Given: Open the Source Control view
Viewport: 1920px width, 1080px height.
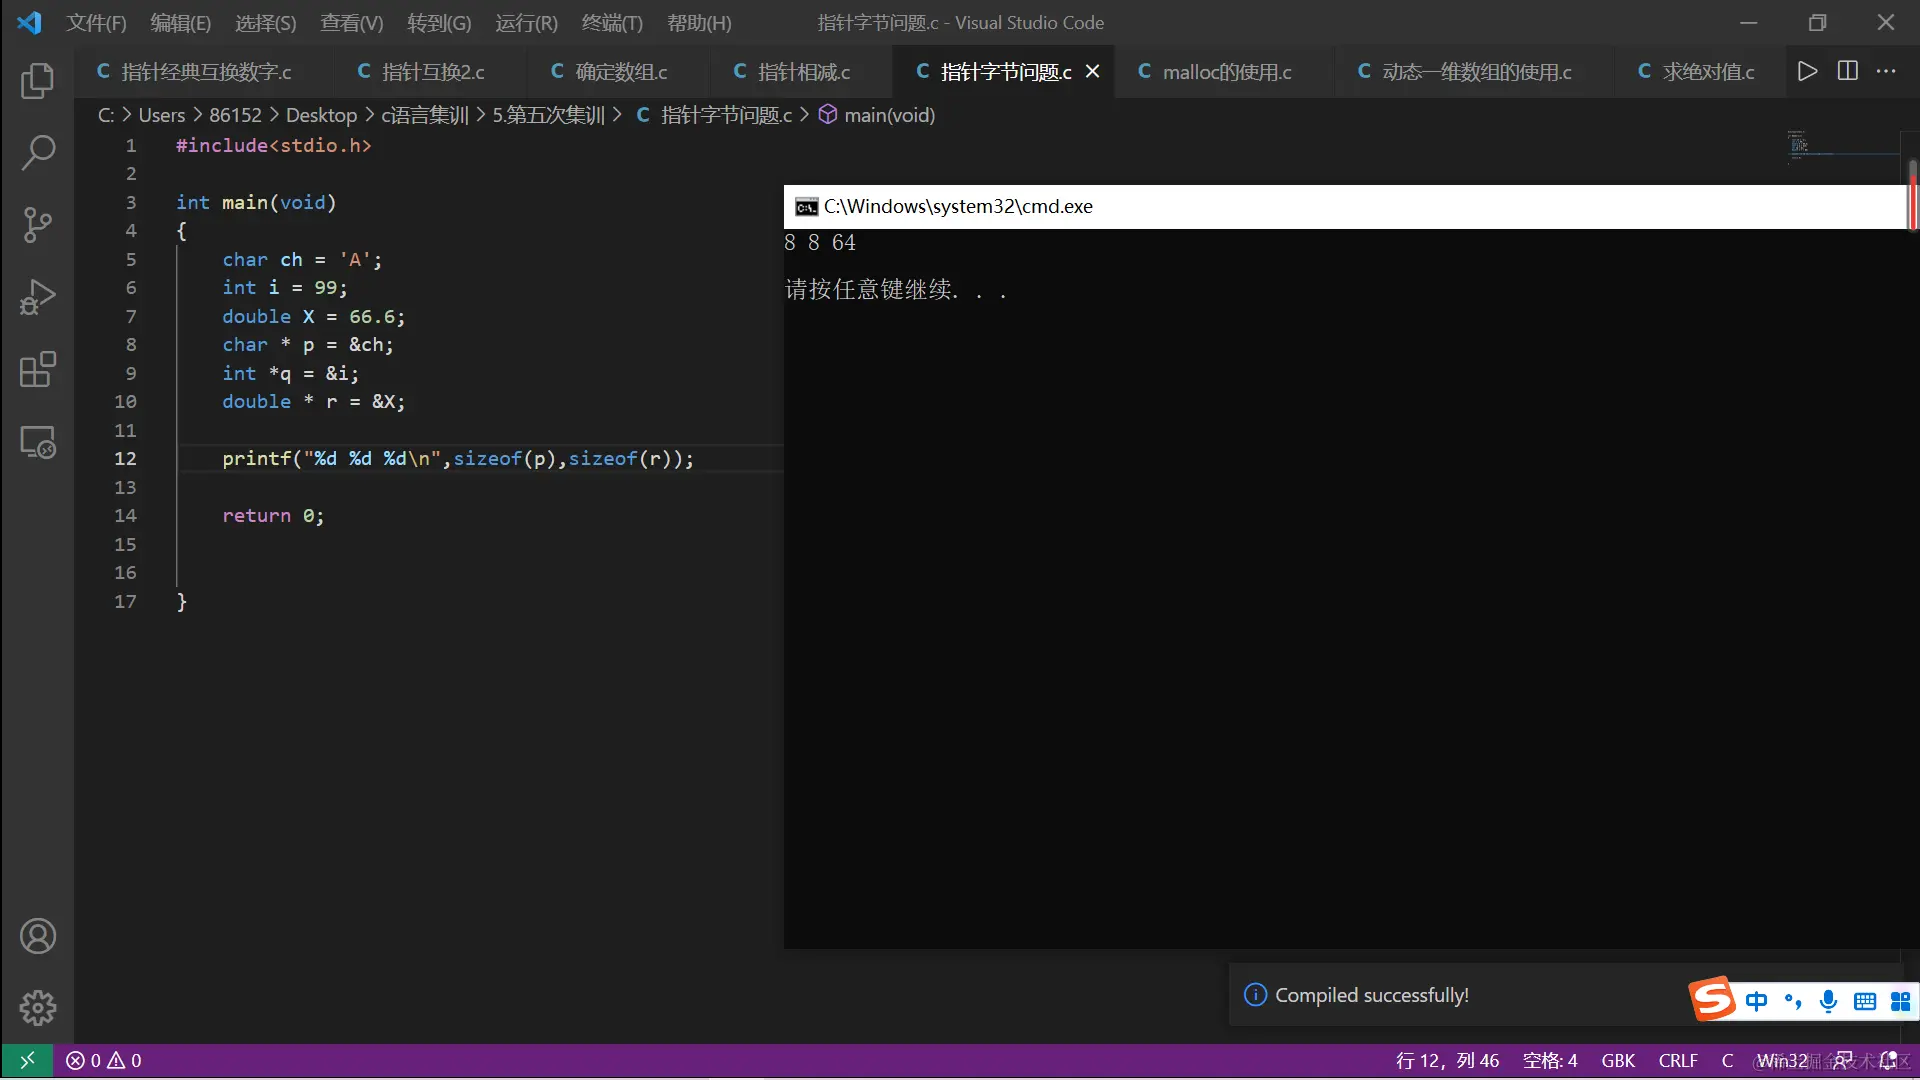Looking at the screenshot, I should pyautogui.click(x=37, y=225).
